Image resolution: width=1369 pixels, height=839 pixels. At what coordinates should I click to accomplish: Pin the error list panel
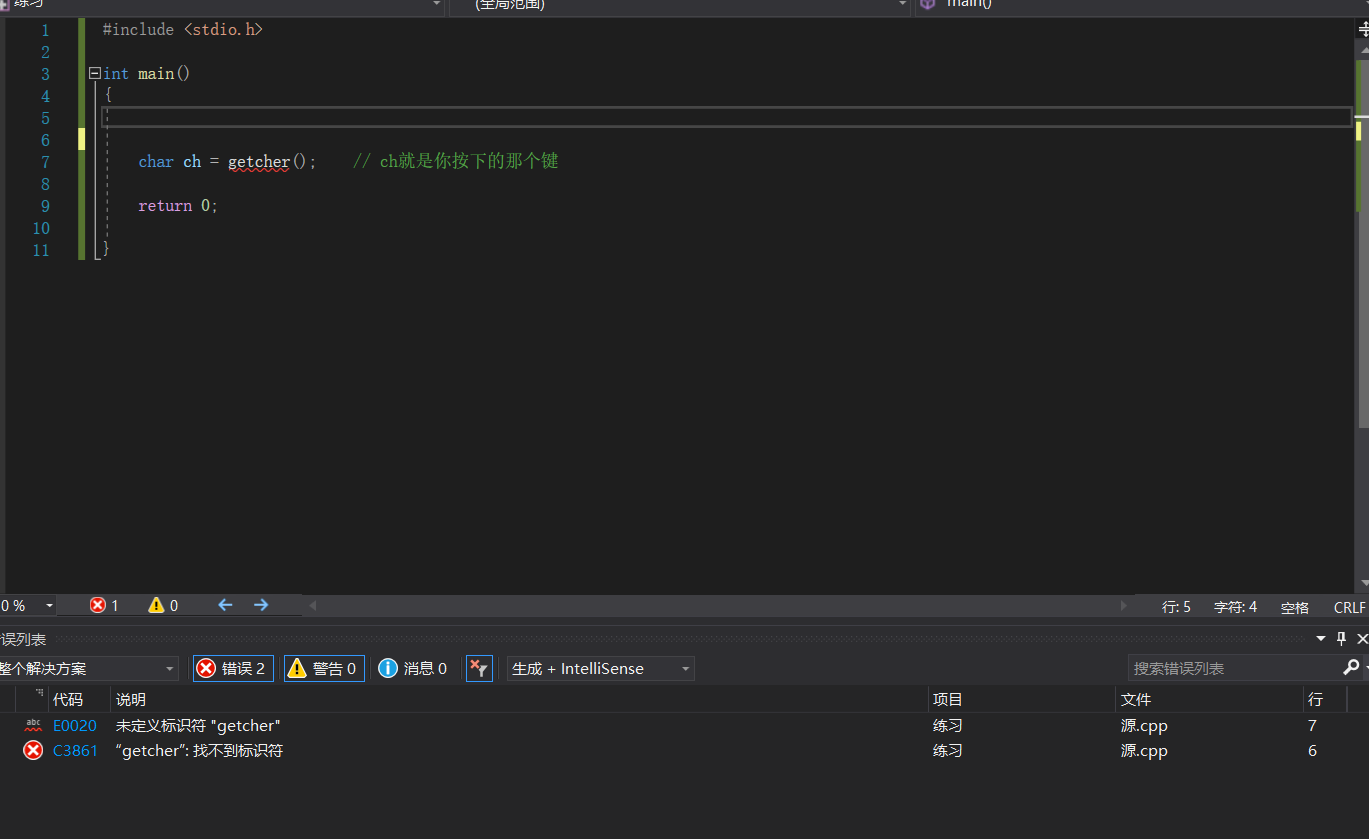click(x=1342, y=639)
